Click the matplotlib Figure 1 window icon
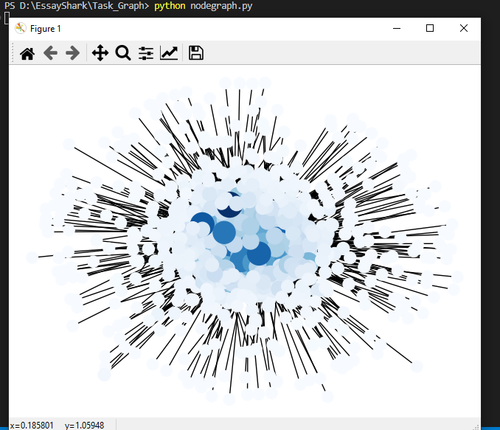The image size is (500, 430). coord(20,28)
